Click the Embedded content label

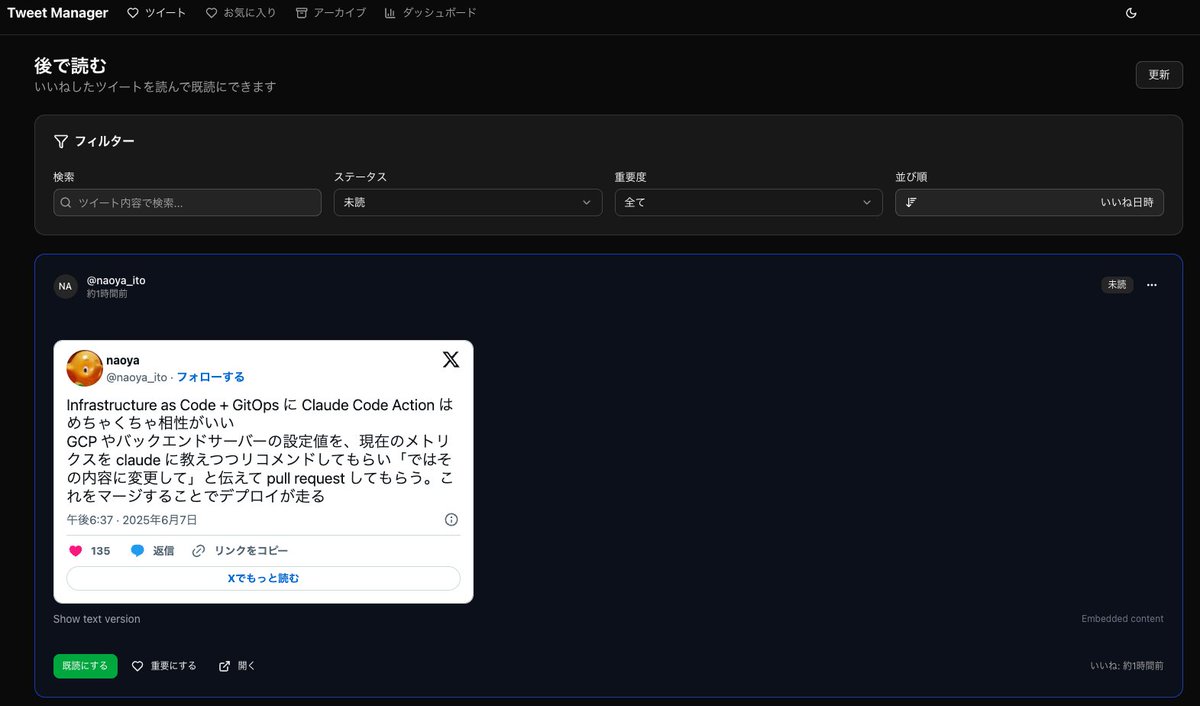pos(1123,619)
